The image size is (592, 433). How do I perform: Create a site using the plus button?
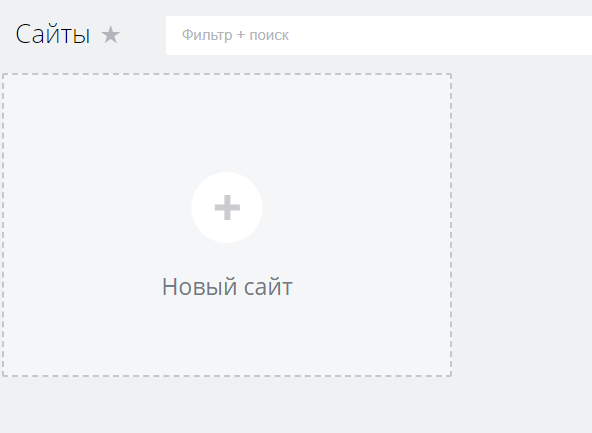pos(227,207)
